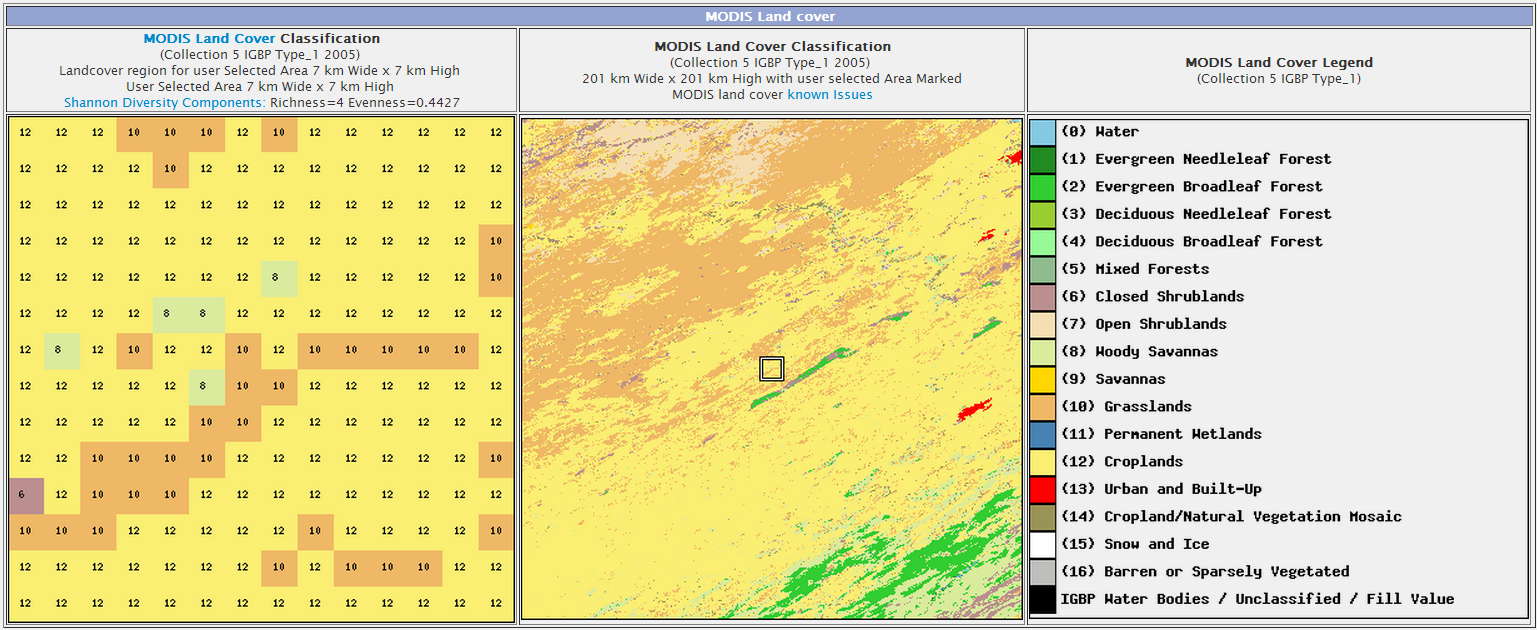Click the white Snow and Ice swatch

(1043, 544)
